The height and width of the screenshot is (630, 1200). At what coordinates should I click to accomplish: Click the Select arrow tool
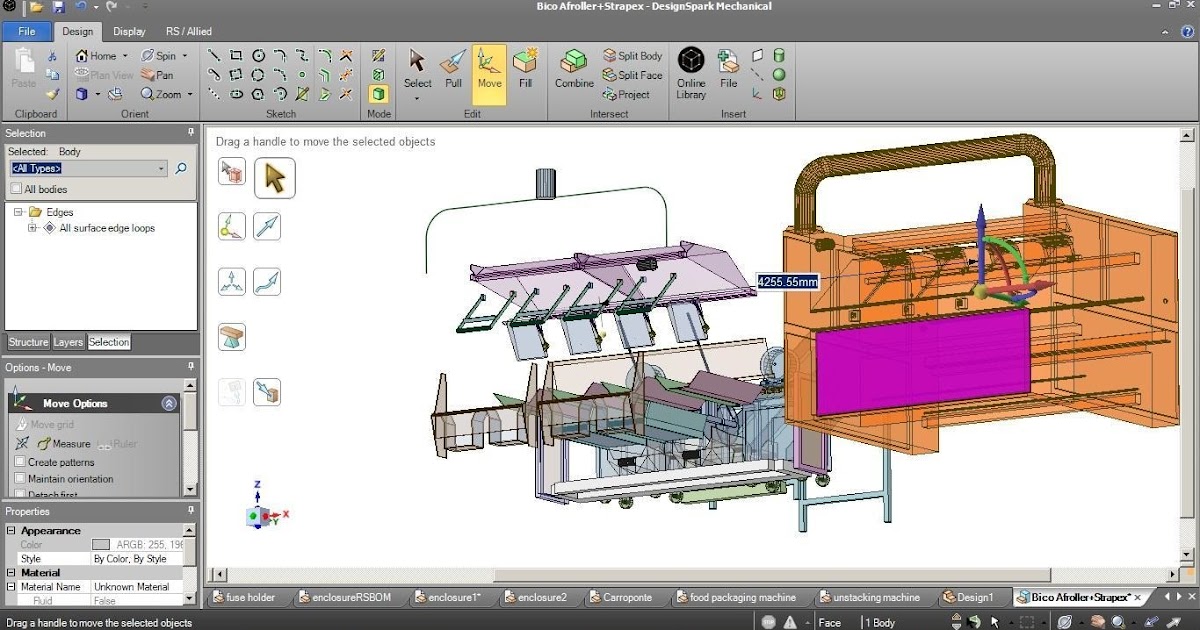pyautogui.click(x=417, y=68)
